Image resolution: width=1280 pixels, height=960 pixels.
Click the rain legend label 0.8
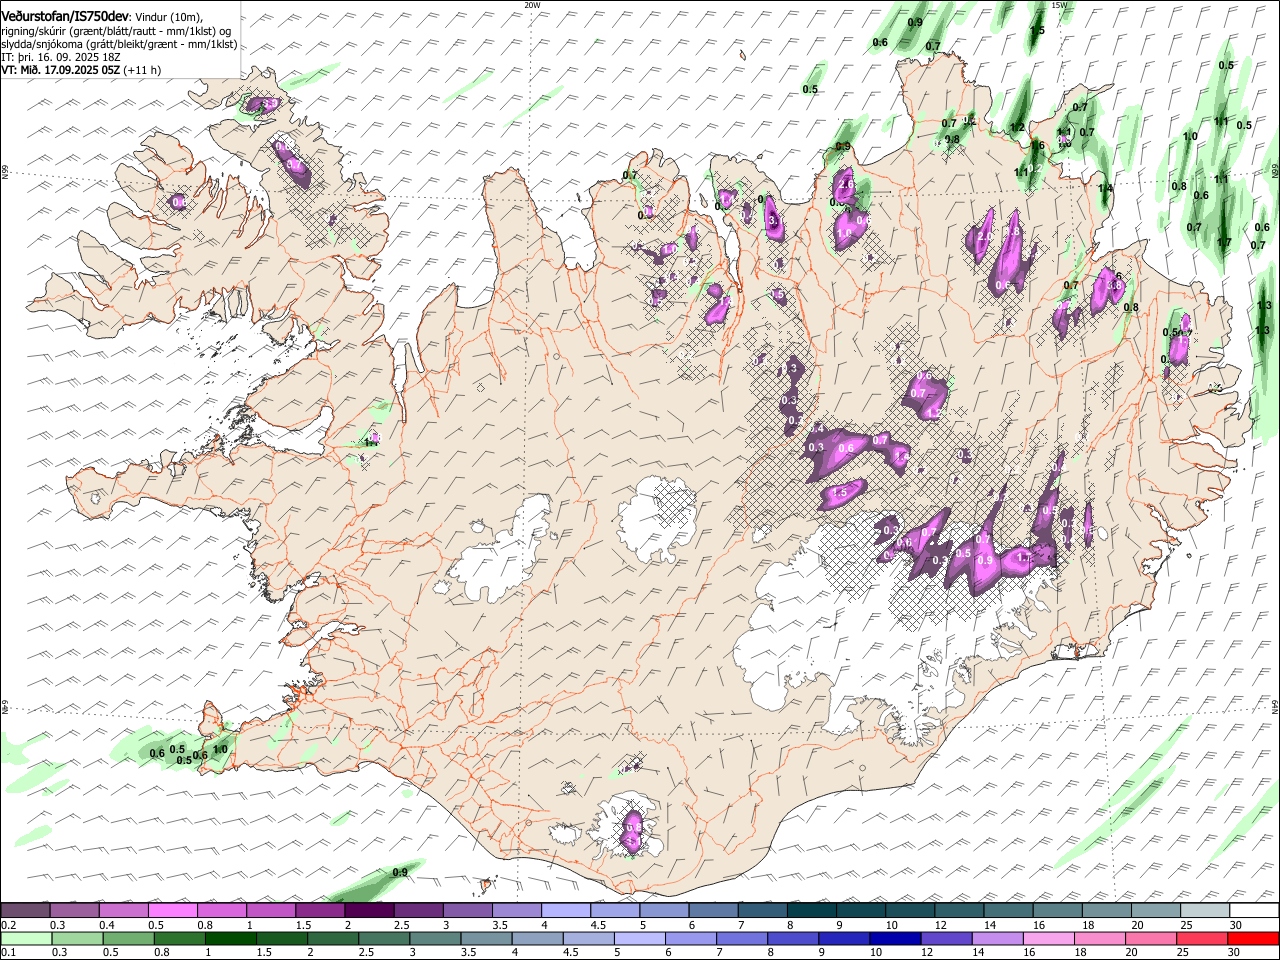[x=161, y=953]
